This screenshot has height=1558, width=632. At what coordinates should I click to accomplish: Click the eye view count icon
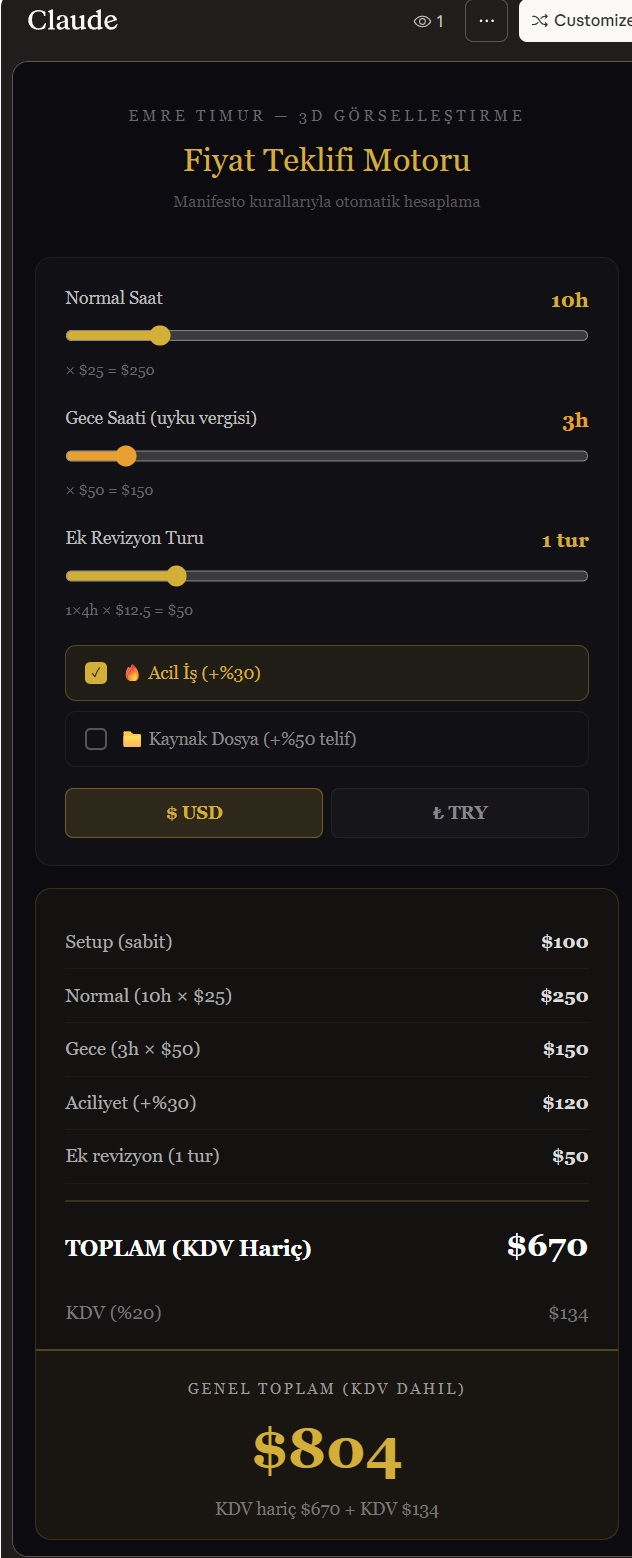pos(422,21)
